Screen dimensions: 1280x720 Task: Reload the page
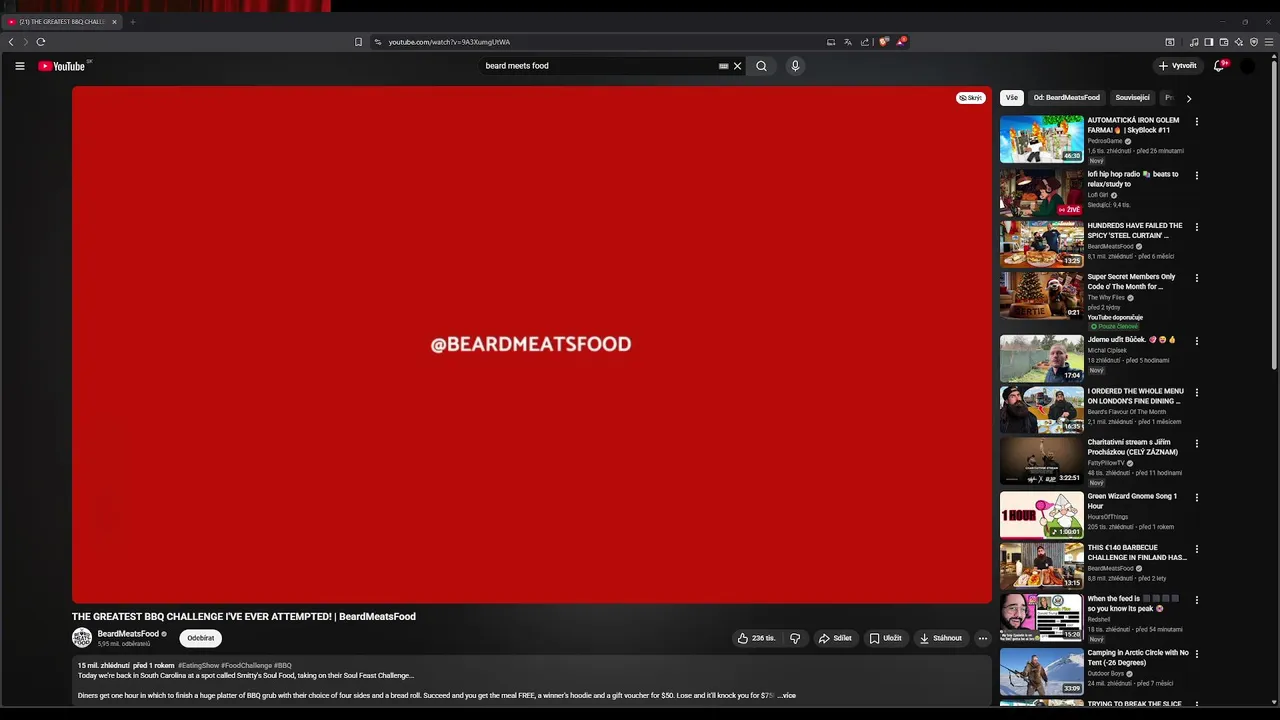pyautogui.click(x=41, y=42)
